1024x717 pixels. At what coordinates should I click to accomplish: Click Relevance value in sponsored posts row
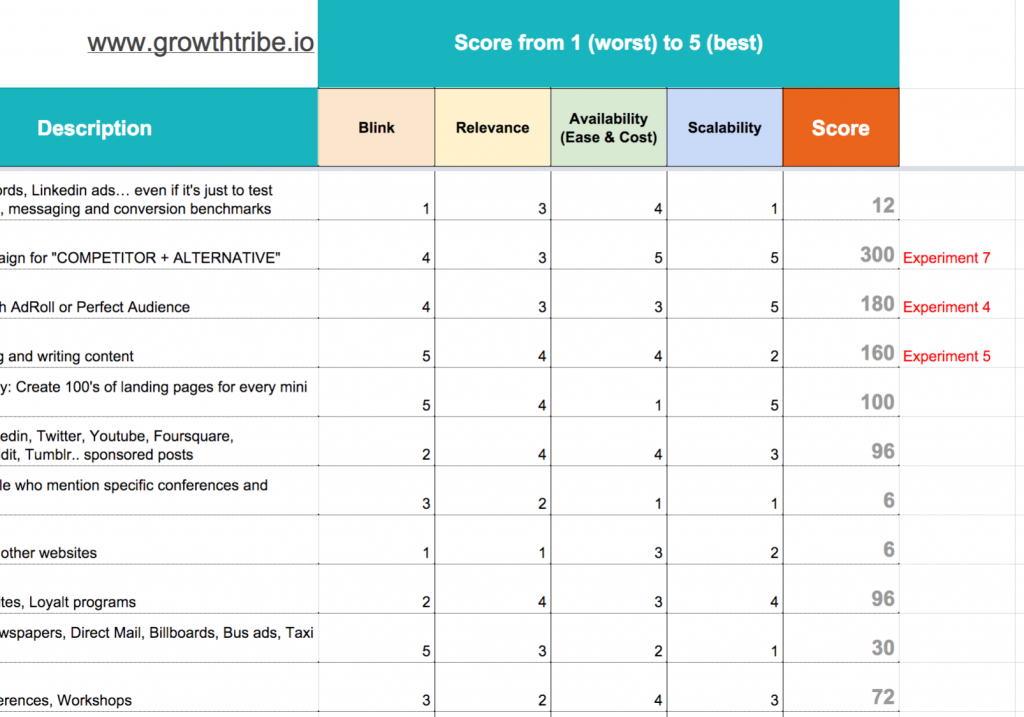(492, 441)
